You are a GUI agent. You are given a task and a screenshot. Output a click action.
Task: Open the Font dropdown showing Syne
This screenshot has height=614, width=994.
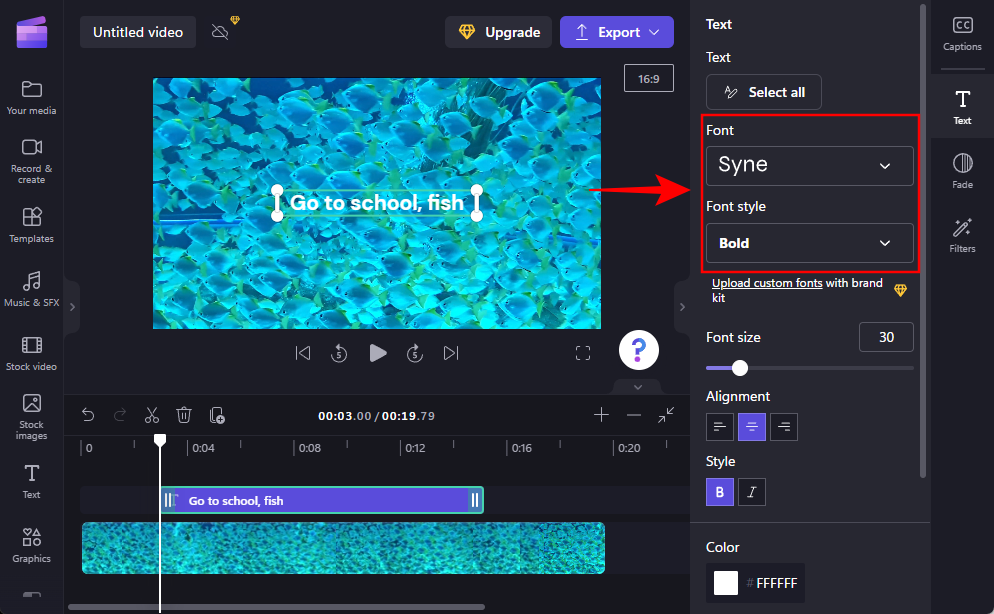click(809, 165)
